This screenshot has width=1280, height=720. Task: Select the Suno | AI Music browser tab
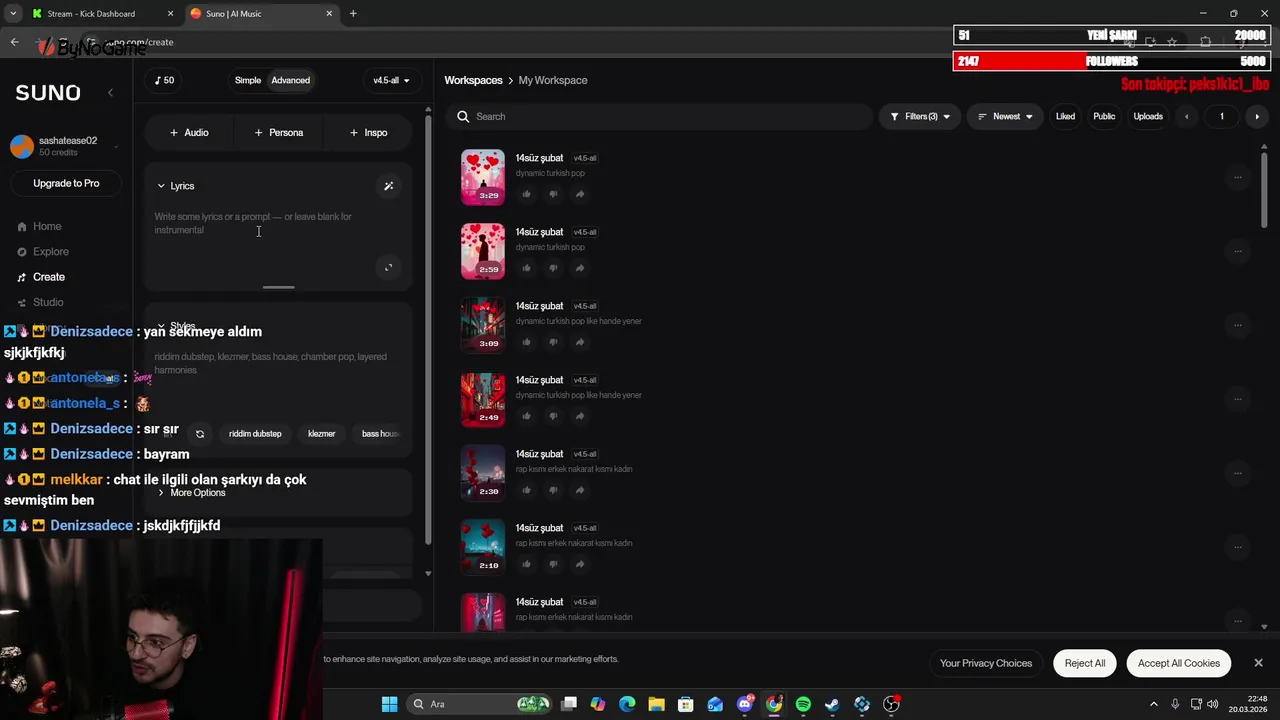[262, 14]
